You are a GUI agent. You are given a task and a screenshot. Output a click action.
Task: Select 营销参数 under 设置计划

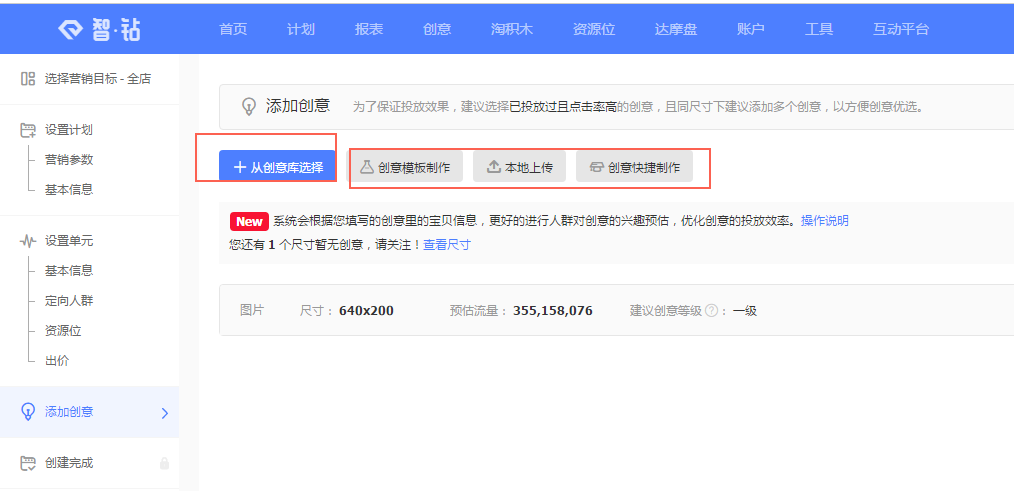[69, 160]
